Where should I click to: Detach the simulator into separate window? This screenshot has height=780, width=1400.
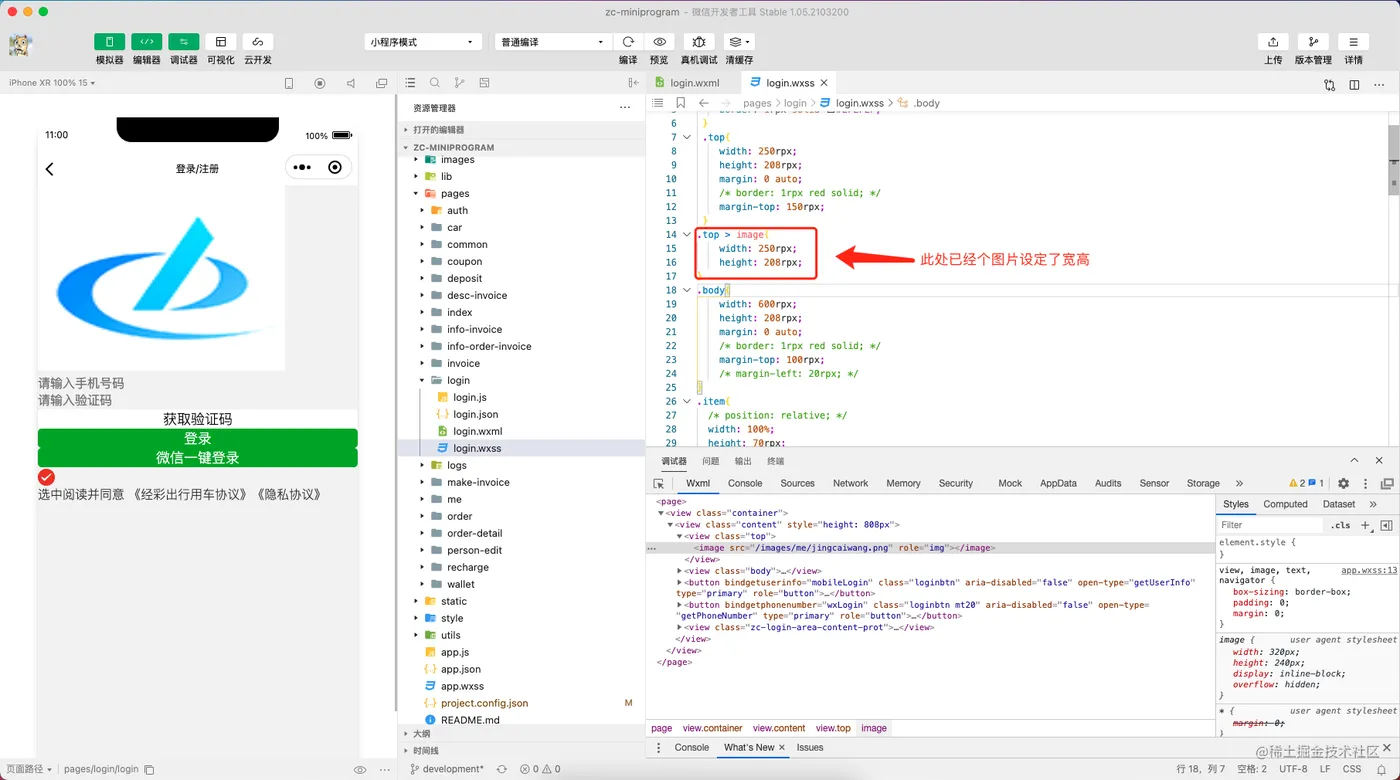[380, 84]
